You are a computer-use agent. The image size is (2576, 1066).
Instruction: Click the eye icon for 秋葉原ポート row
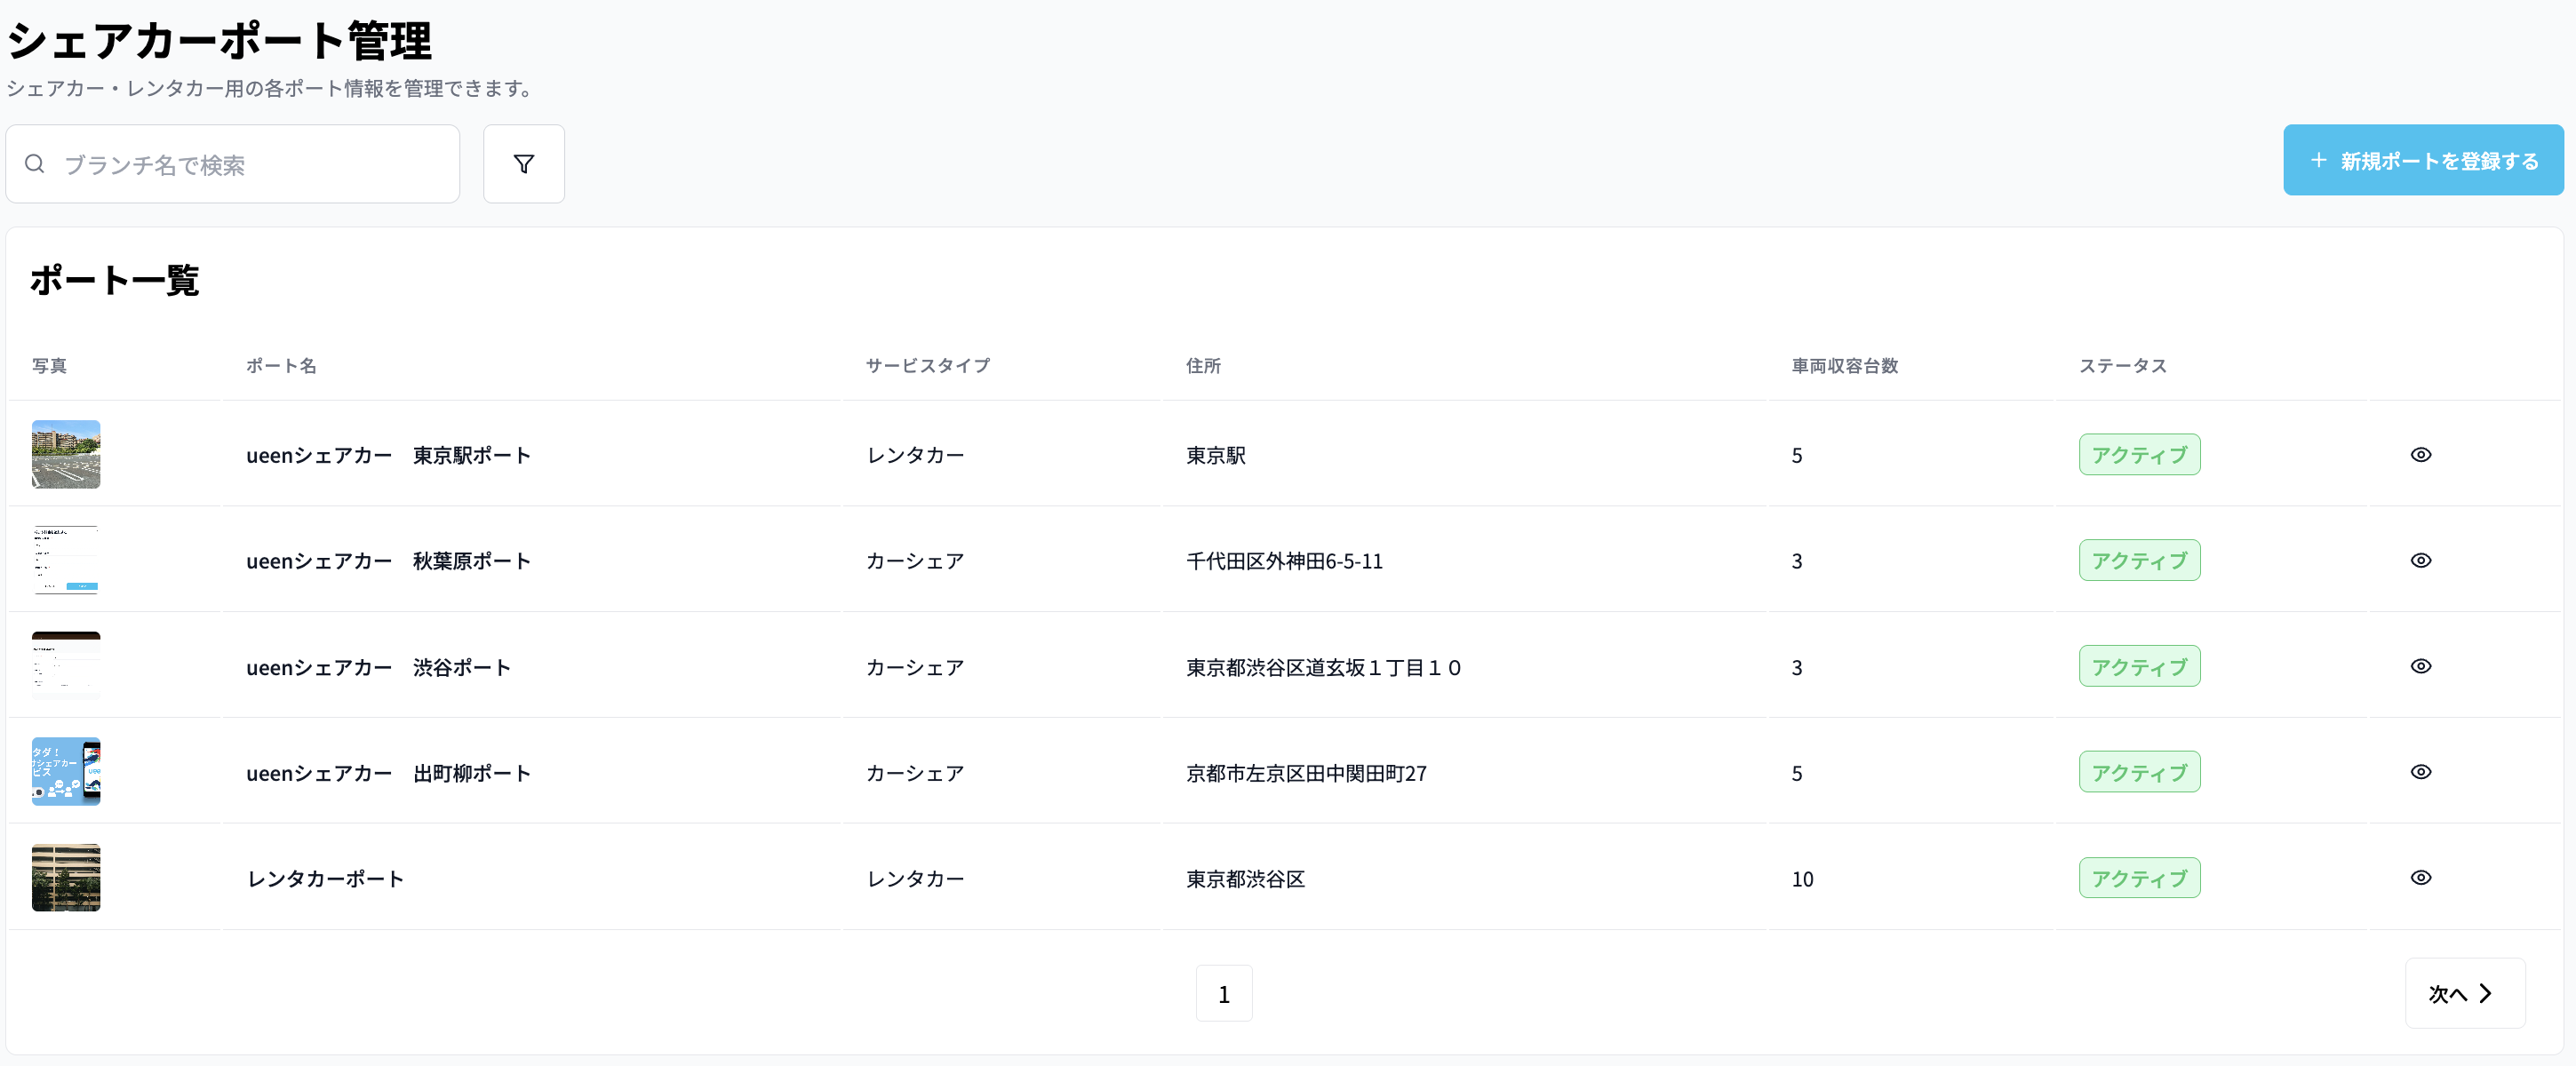(x=2421, y=560)
